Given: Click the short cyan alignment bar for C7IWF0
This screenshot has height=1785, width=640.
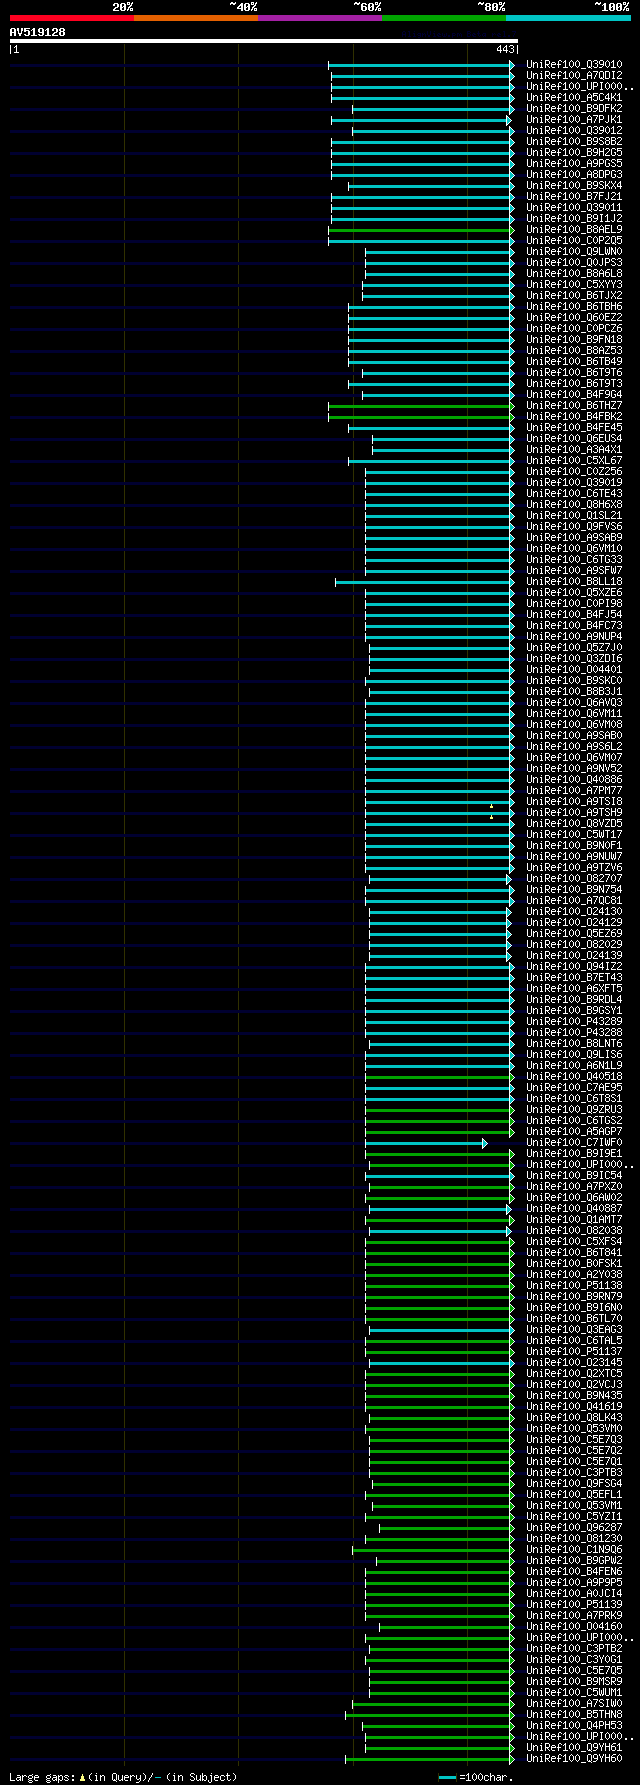Looking at the screenshot, I should pos(426,1143).
